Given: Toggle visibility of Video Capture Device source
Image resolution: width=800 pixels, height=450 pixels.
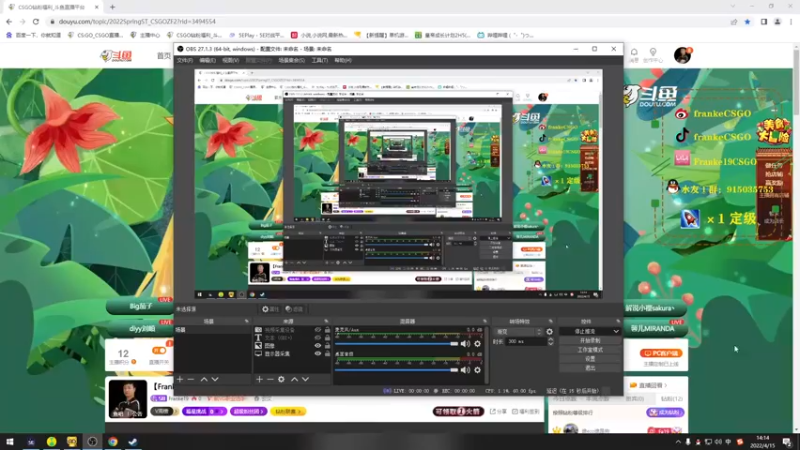Looking at the screenshot, I should (318, 330).
